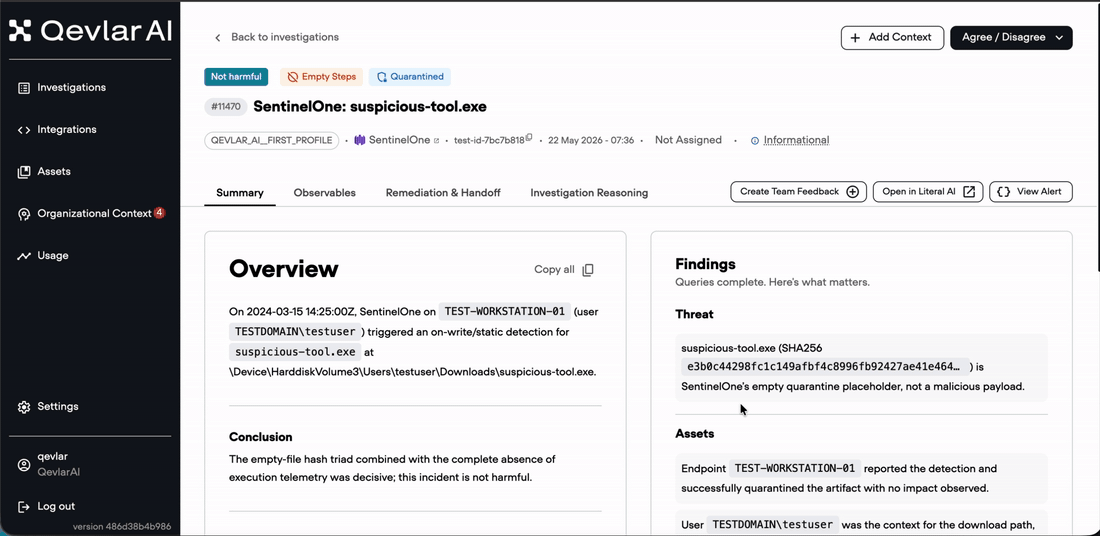
Task: Click the 22 May 2026 - 07:36 timestamp
Action: [x=591, y=140]
